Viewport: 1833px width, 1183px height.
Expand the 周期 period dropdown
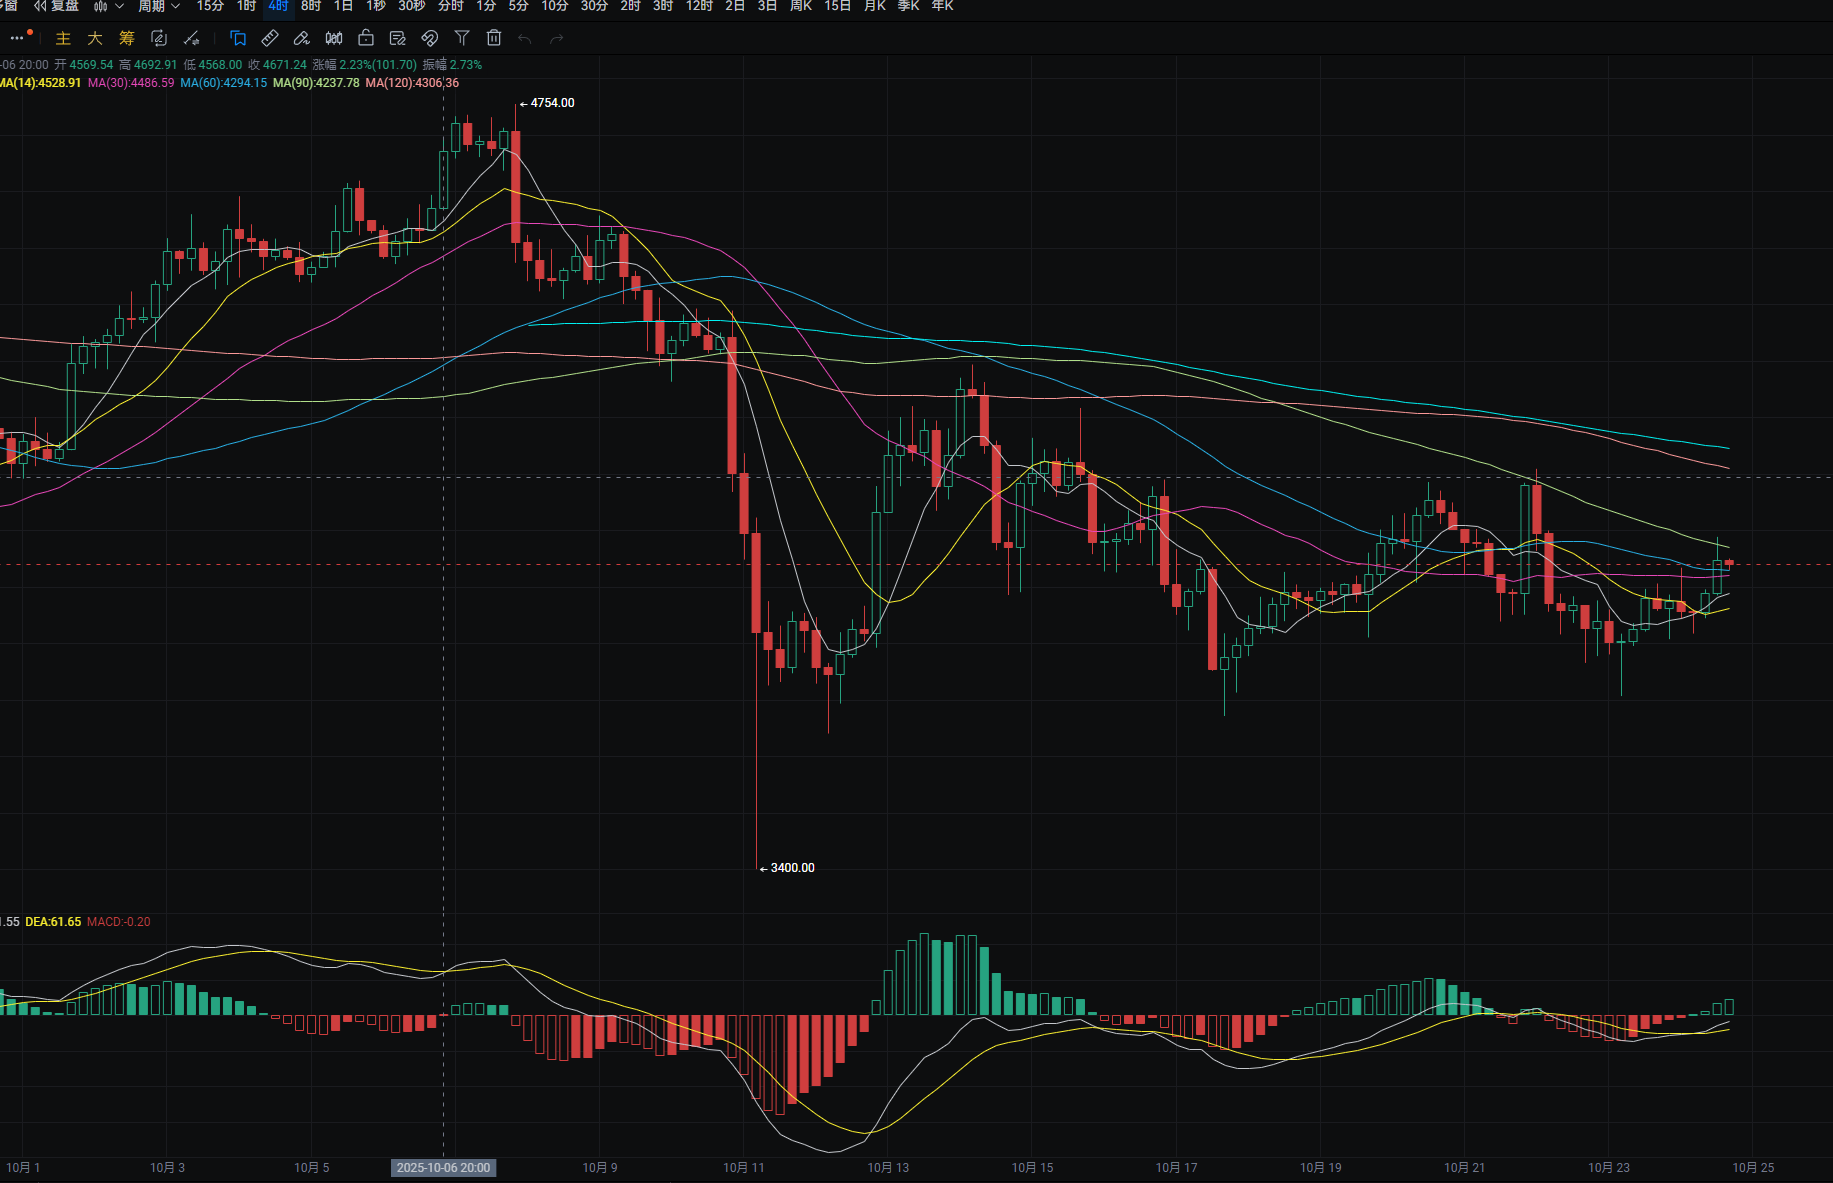pyautogui.click(x=159, y=6)
